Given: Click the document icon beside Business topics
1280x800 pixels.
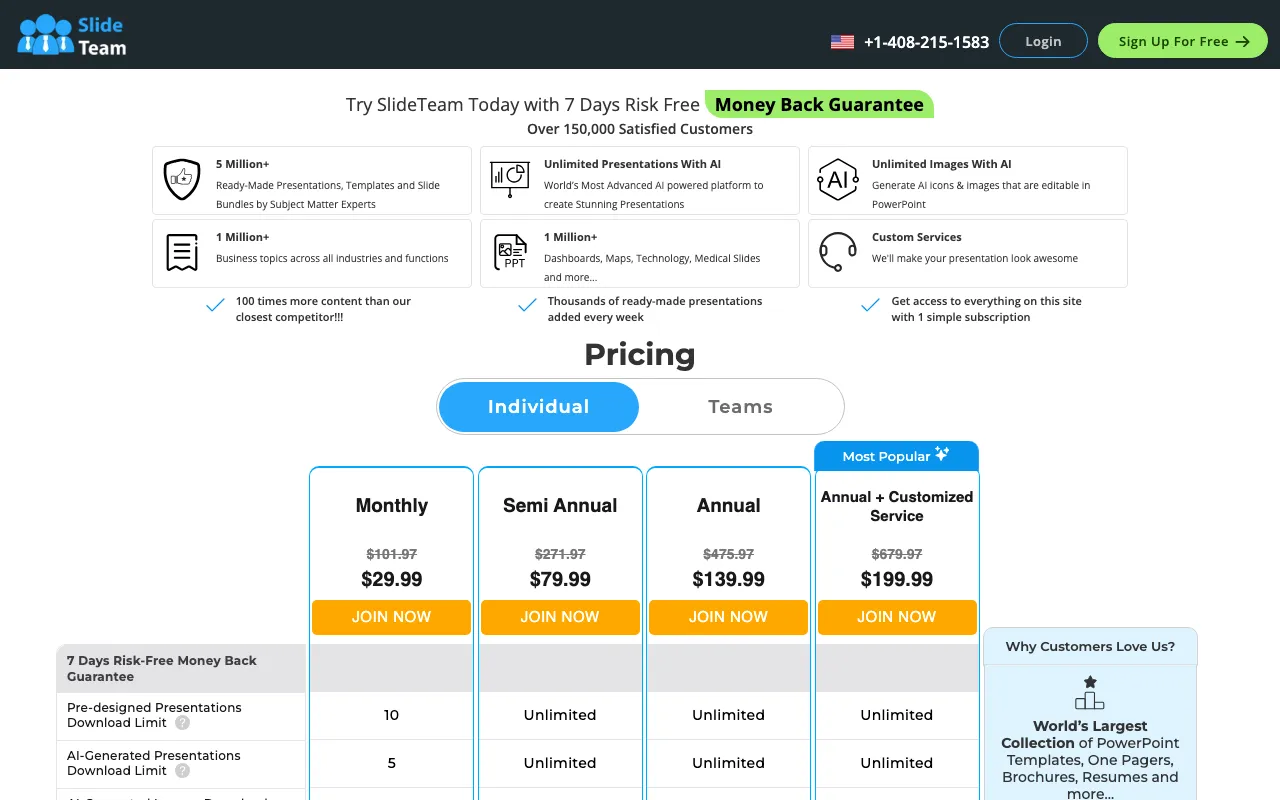Looking at the screenshot, I should pyautogui.click(x=182, y=253).
